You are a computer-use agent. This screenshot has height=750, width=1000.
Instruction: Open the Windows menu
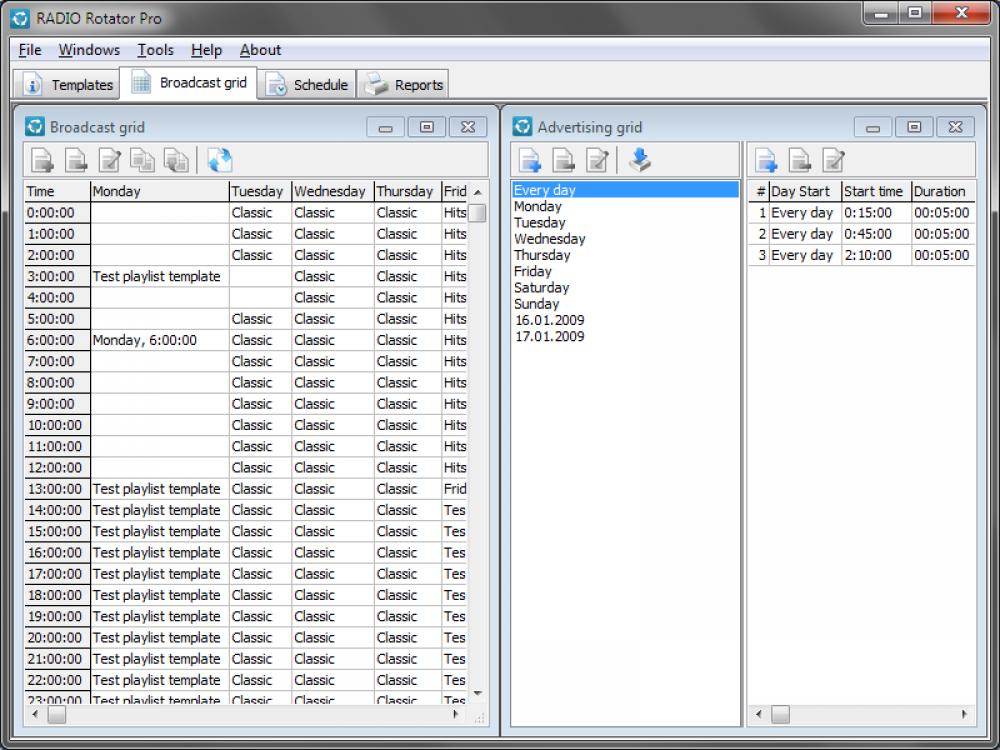click(89, 50)
